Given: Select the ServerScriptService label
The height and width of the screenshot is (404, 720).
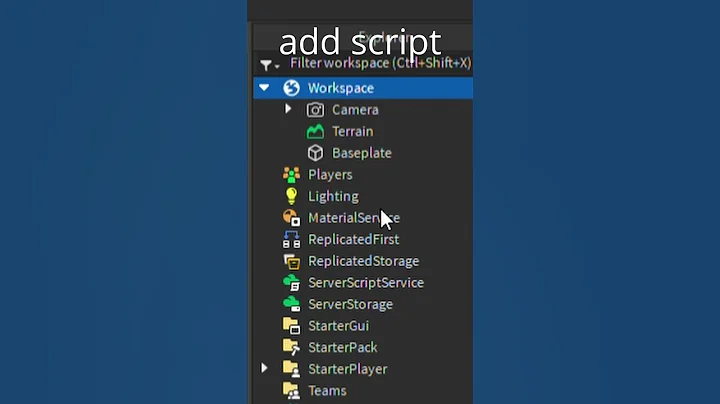Looking at the screenshot, I should [366, 282].
